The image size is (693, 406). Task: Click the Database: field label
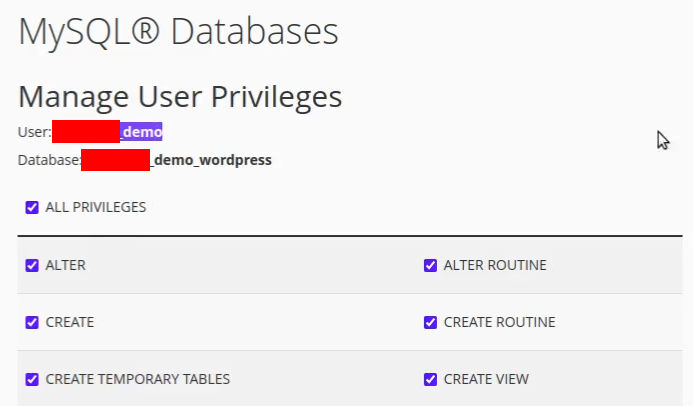tap(49, 160)
